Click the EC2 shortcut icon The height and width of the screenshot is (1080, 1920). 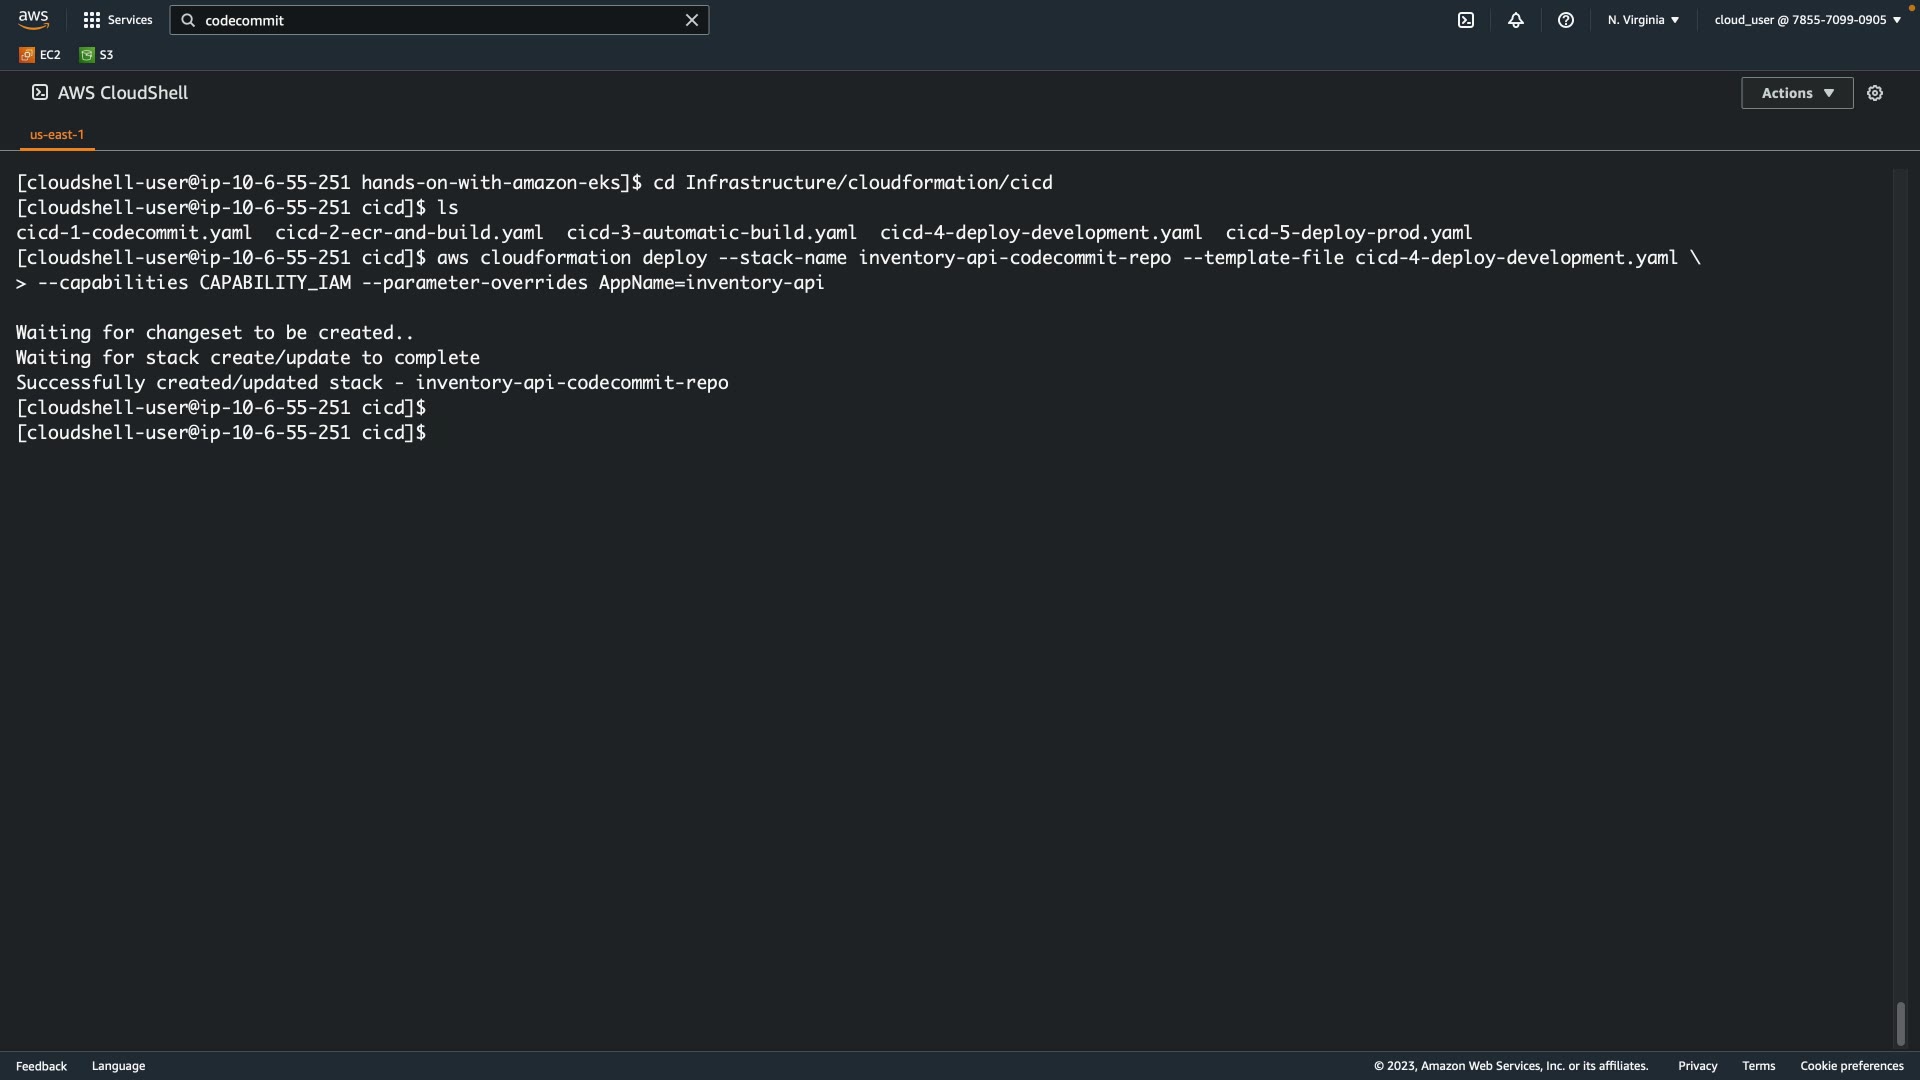point(27,55)
